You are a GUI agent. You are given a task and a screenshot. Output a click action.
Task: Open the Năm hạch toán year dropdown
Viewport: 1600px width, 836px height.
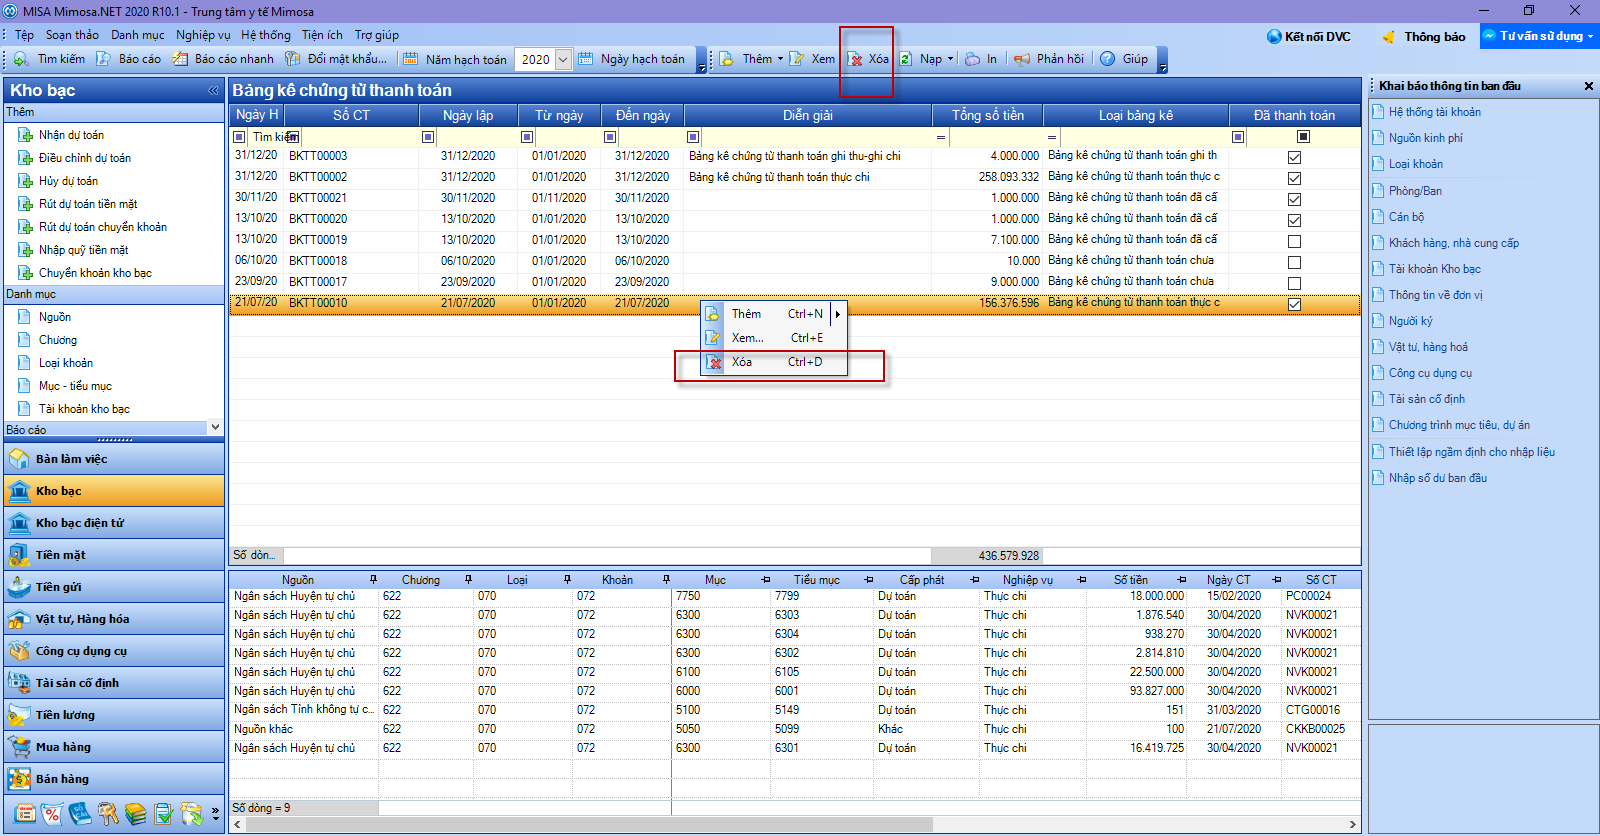tap(563, 59)
